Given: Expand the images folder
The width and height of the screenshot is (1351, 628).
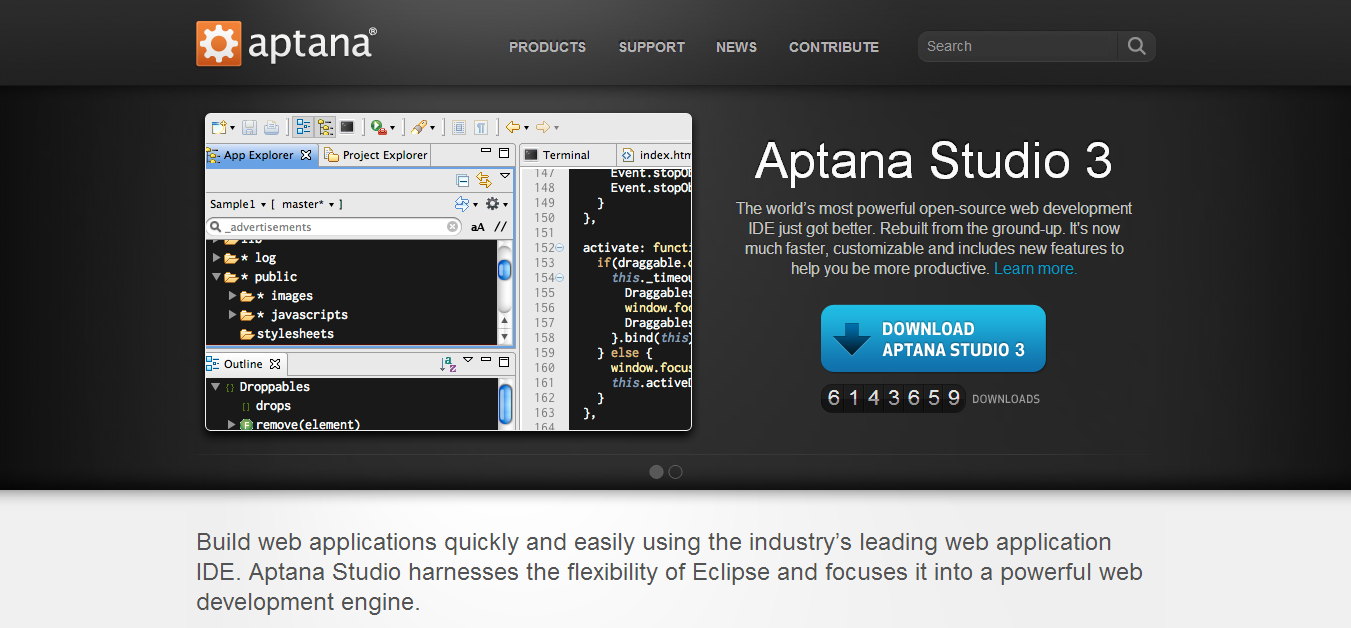Looking at the screenshot, I should pos(232,296).
